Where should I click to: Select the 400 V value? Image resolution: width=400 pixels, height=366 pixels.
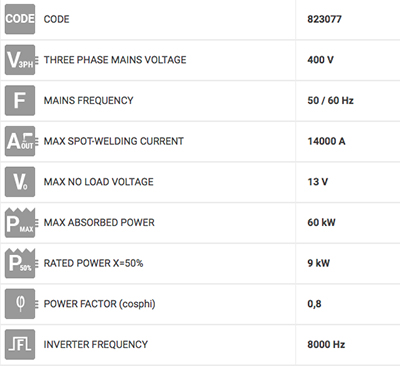[x=320, y=60]
